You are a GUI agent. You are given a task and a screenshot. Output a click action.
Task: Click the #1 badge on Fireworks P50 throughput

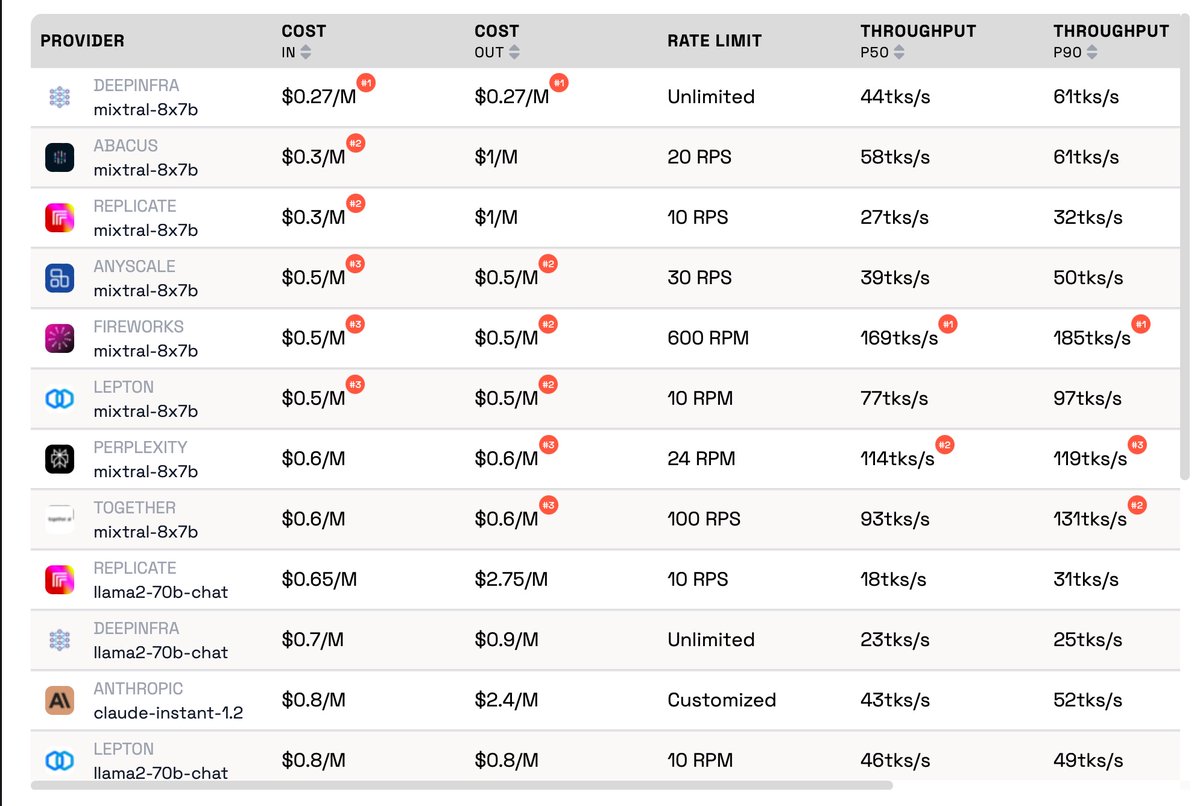pos(949,324)
